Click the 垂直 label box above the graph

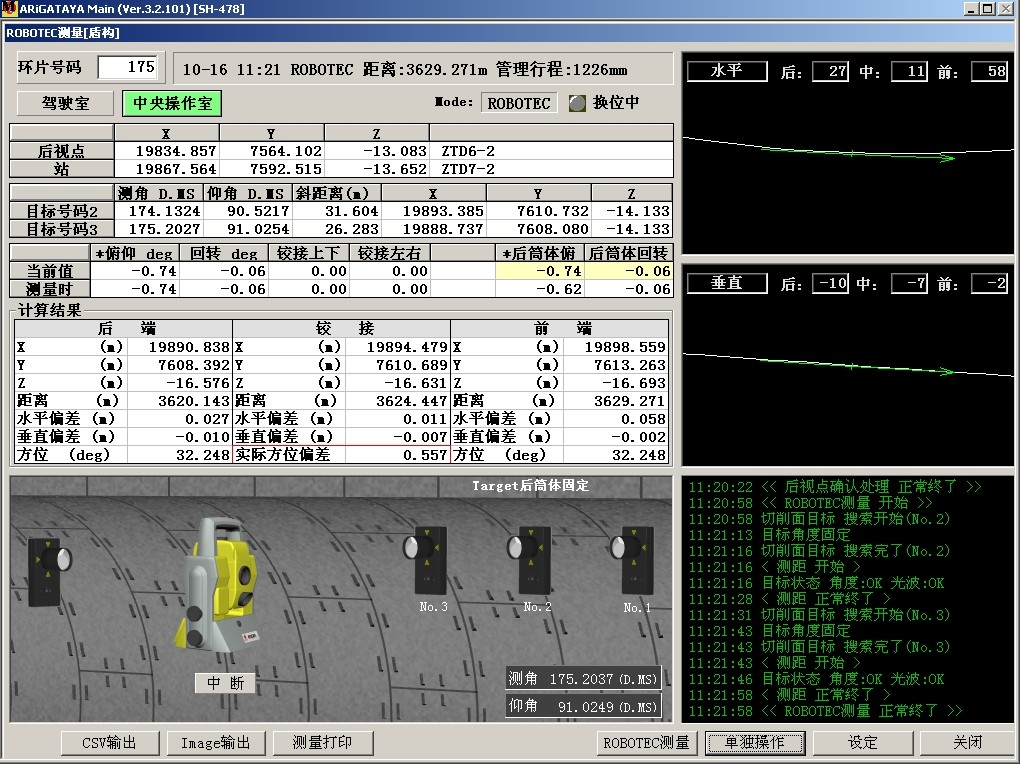click(727, 284)
